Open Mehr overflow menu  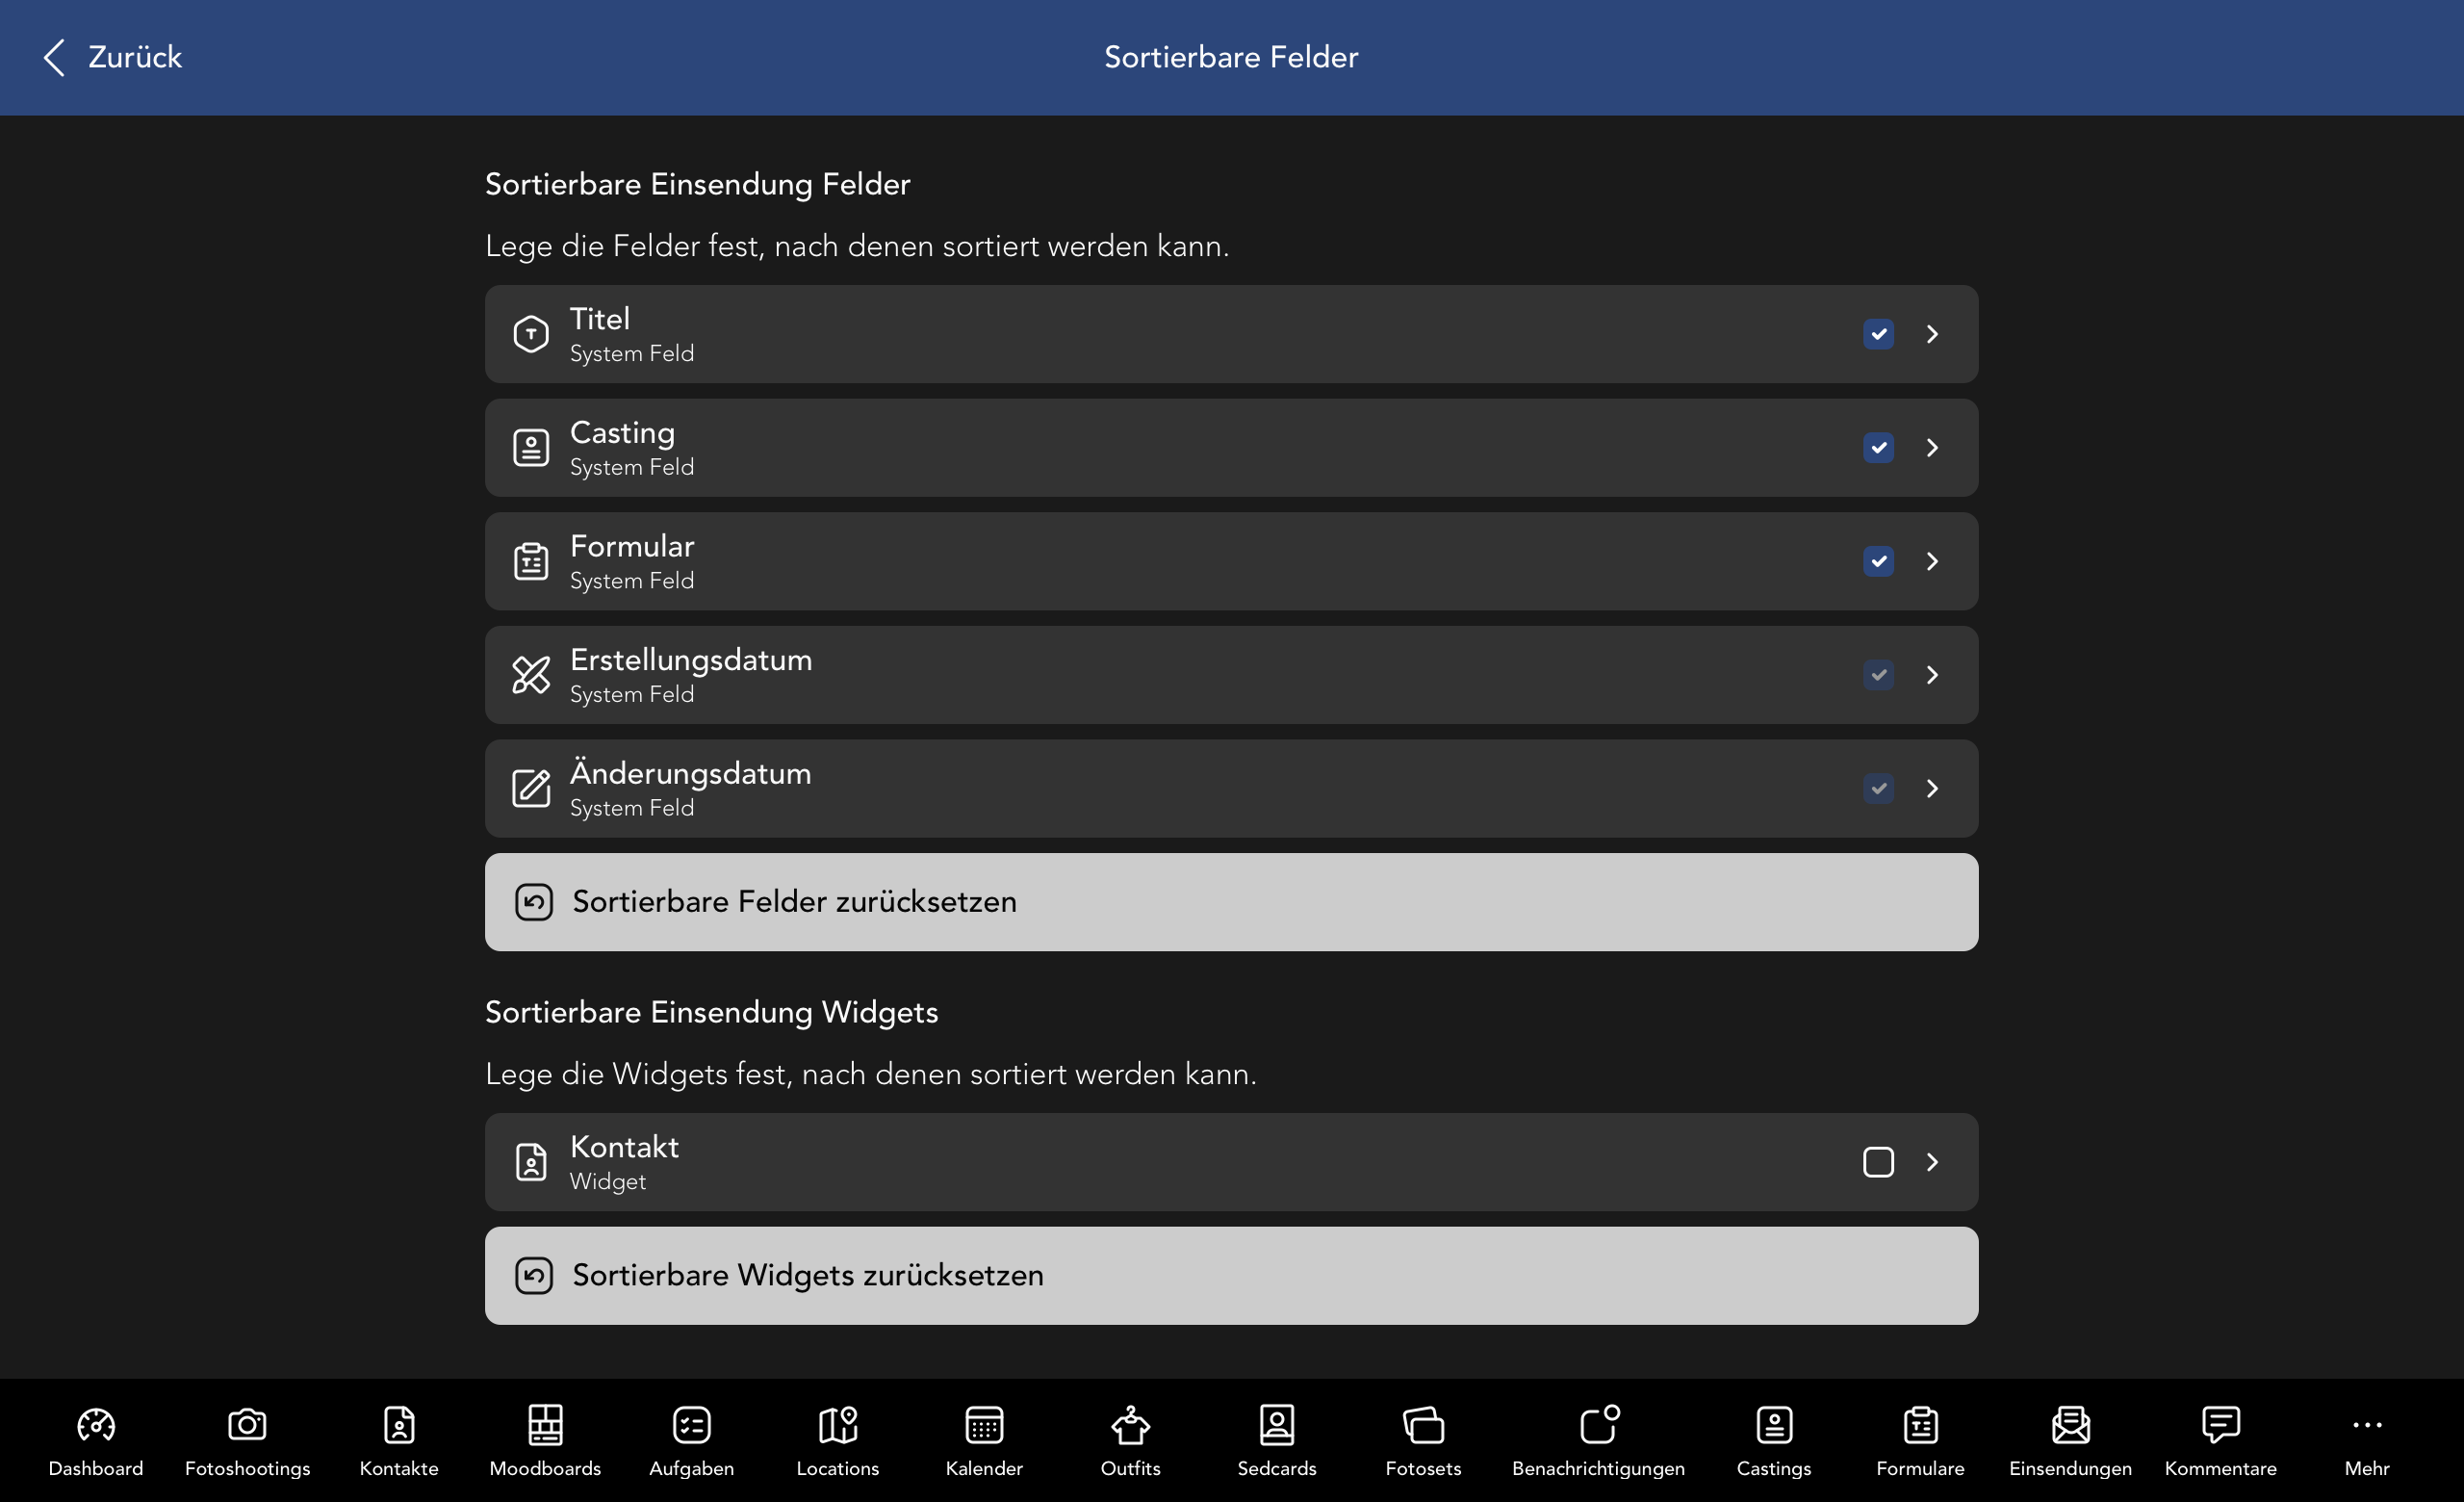[2367, 1442]
